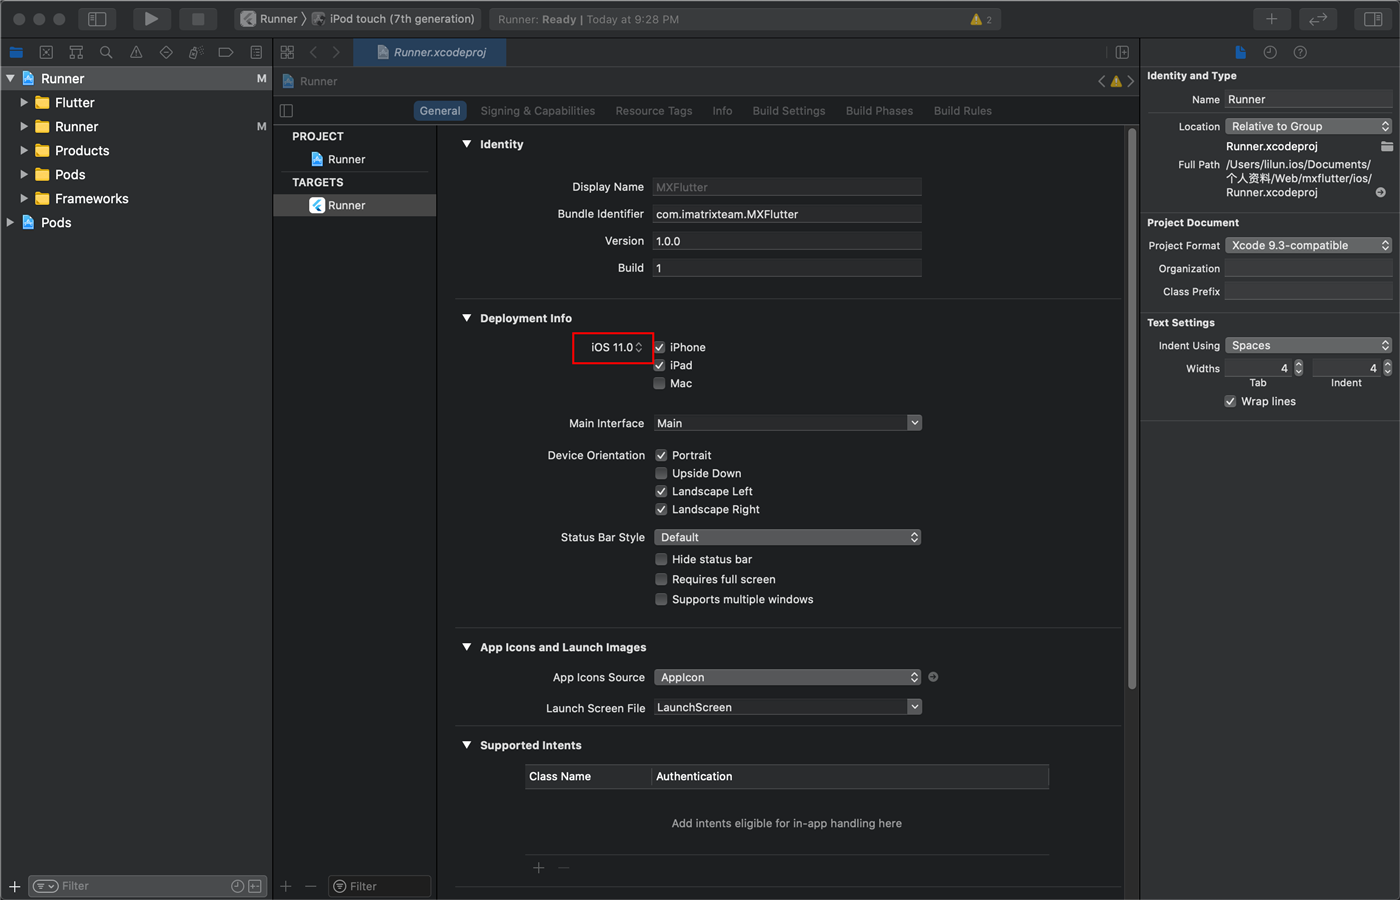Toggle Portrait orientation checkbox
The image size is (1400, 900).
coord(661,455)
